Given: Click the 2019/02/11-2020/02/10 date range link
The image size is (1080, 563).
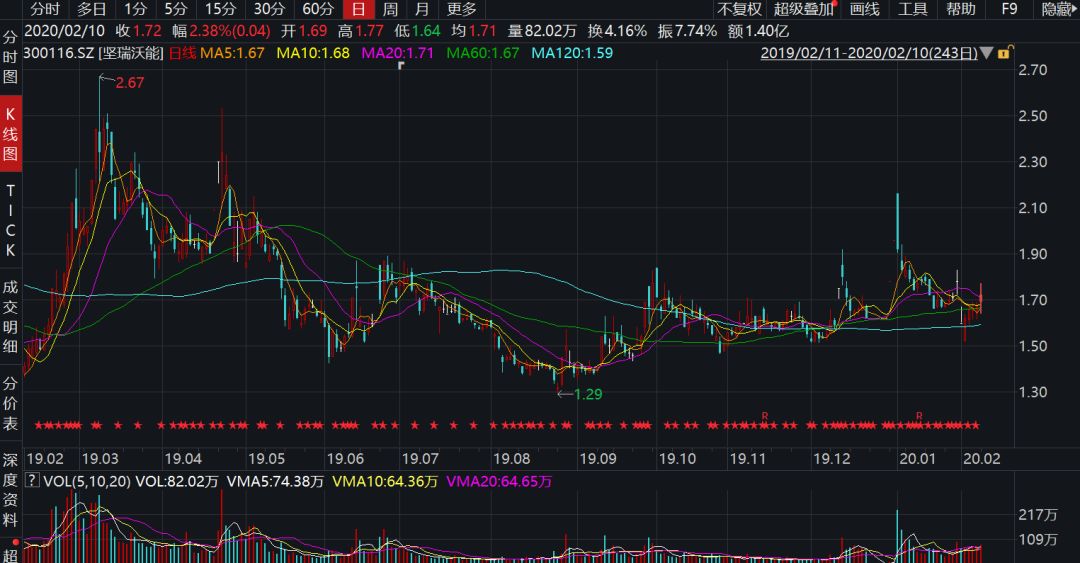Looking at the screenshot, I should [868, 53].
